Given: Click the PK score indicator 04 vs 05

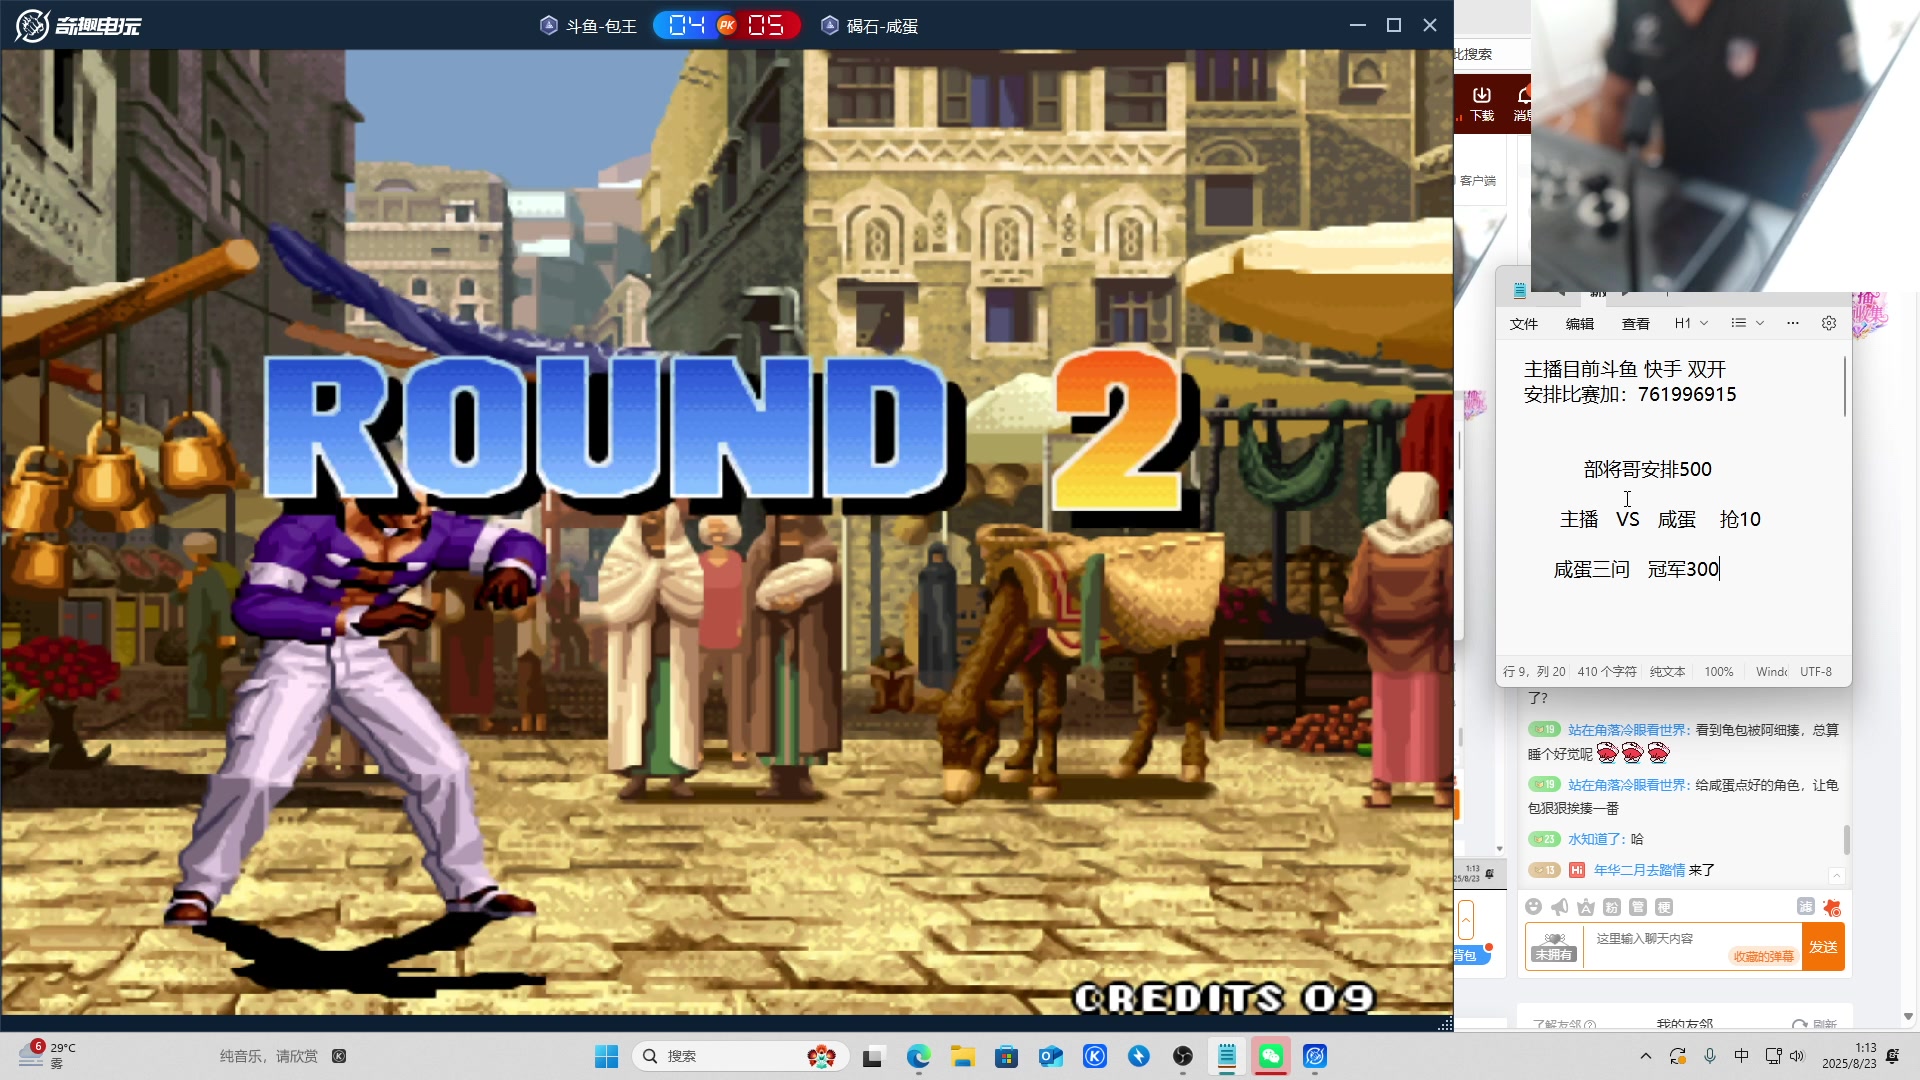Looking at the screenshot, I should click(x=727, y=25).
